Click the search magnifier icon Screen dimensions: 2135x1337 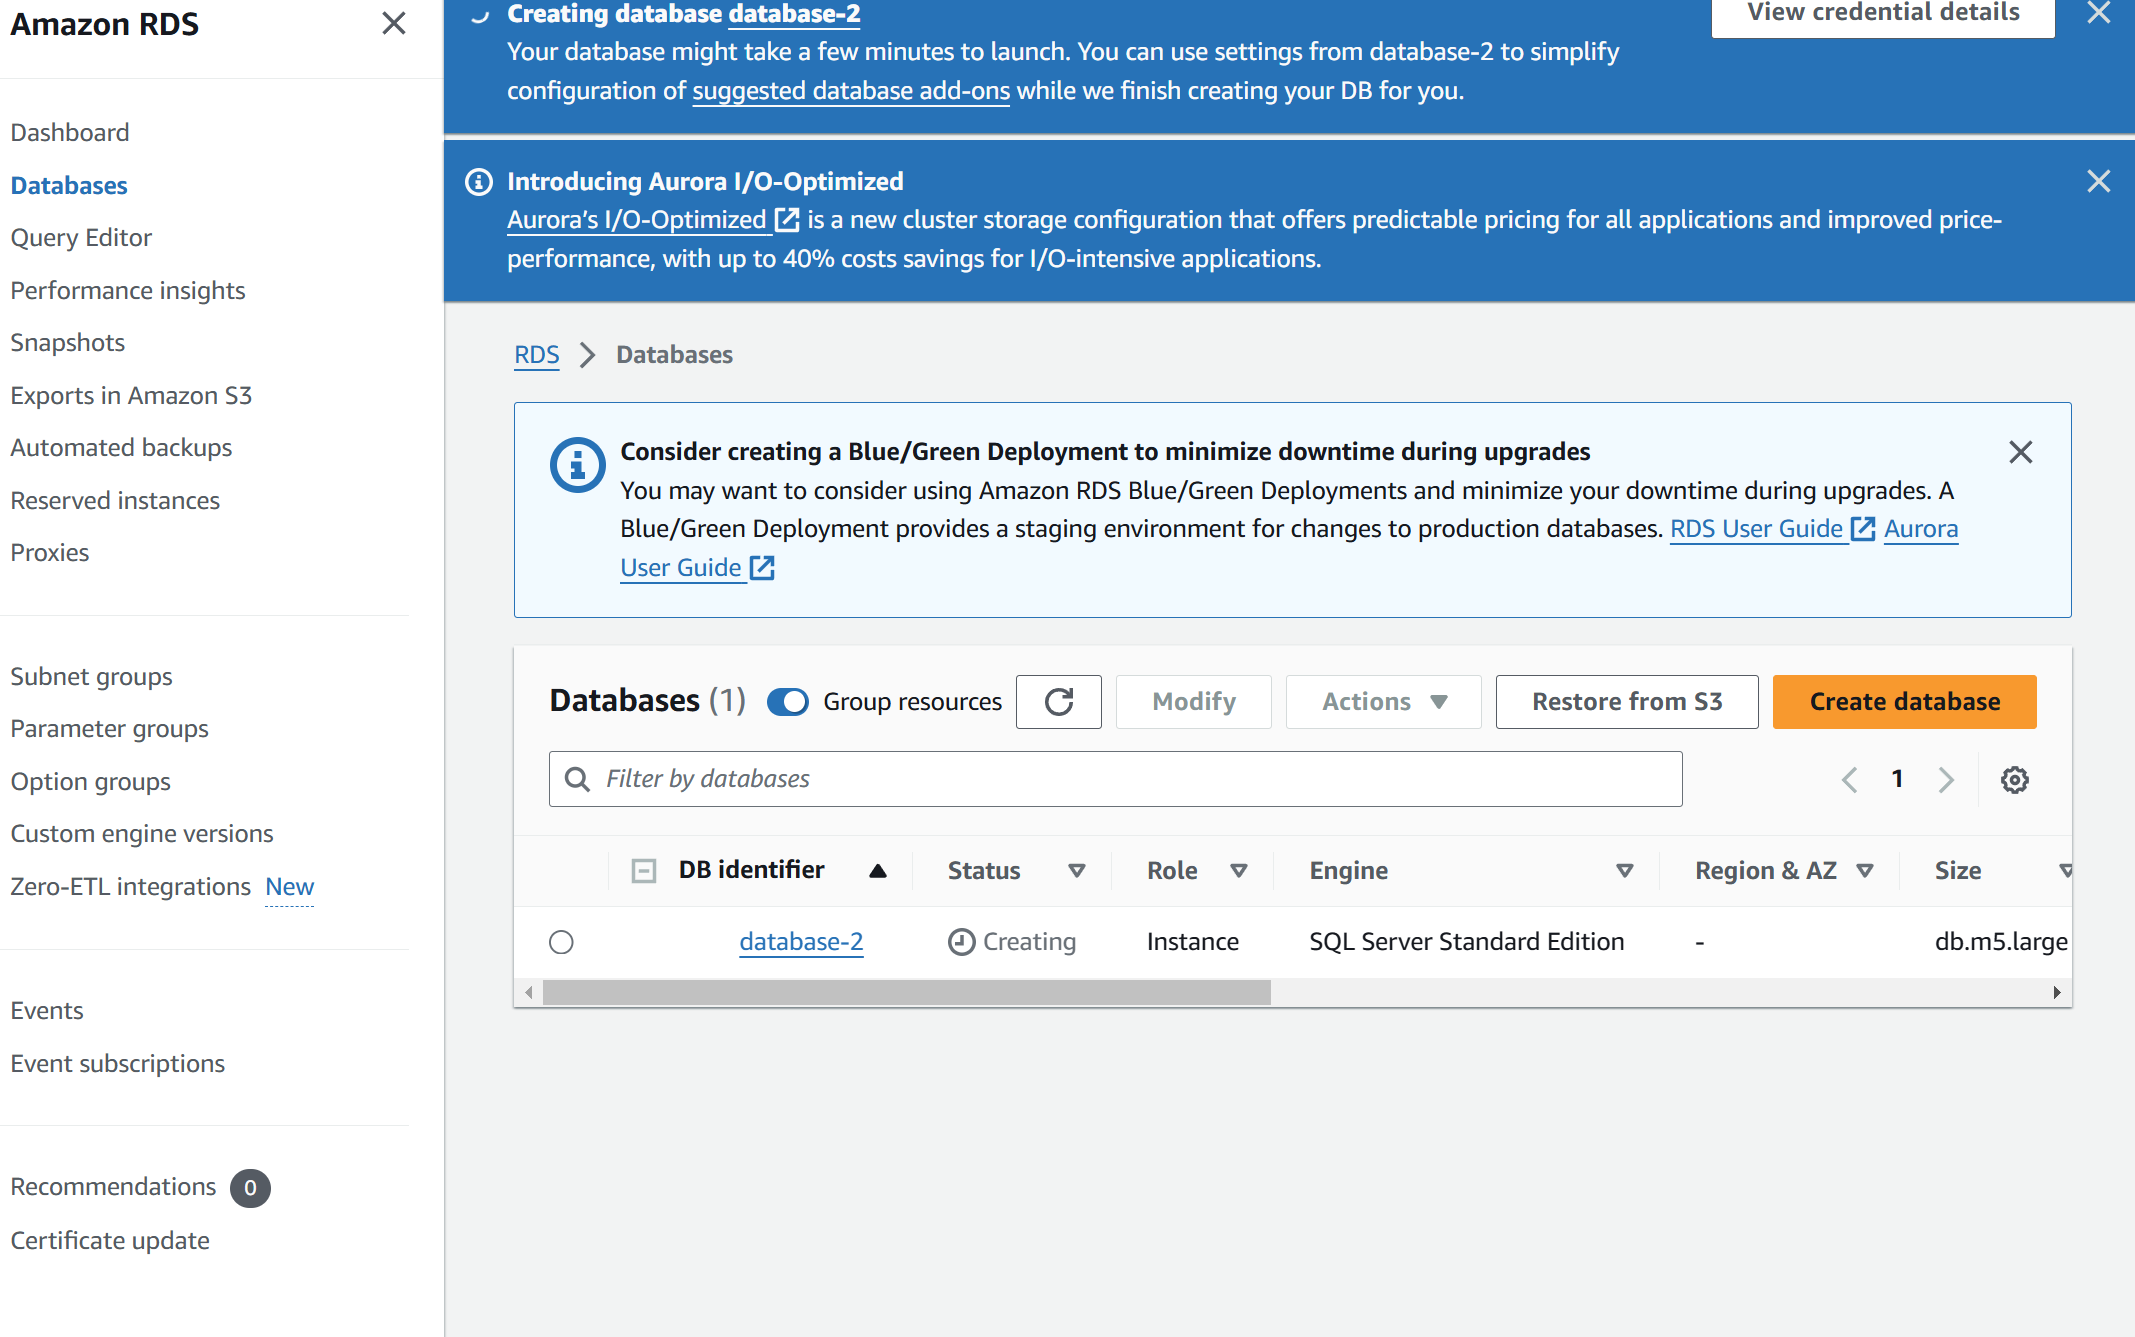(x=577, y=779)
